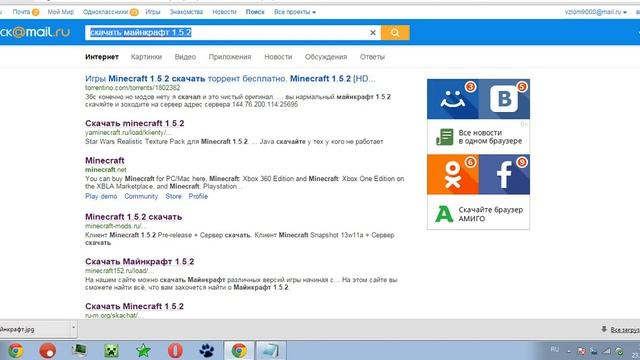Switch to the Ответы tab
This screenshot has height=360, width=640.
point(372,57)
